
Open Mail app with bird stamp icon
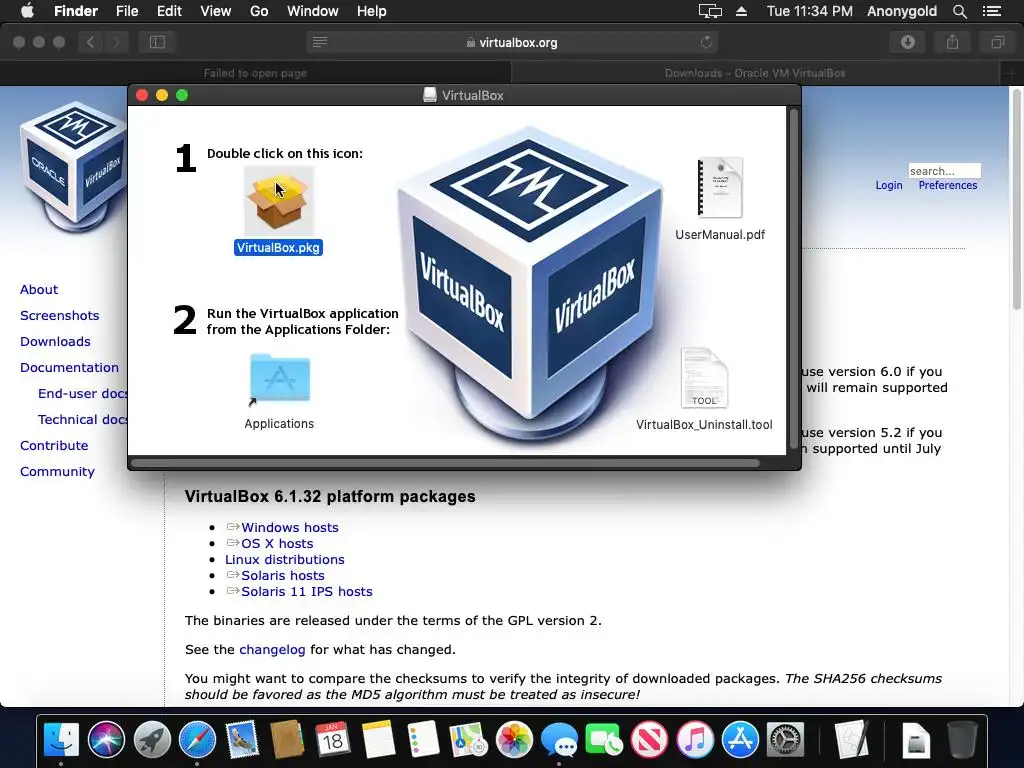pos(242,739)
